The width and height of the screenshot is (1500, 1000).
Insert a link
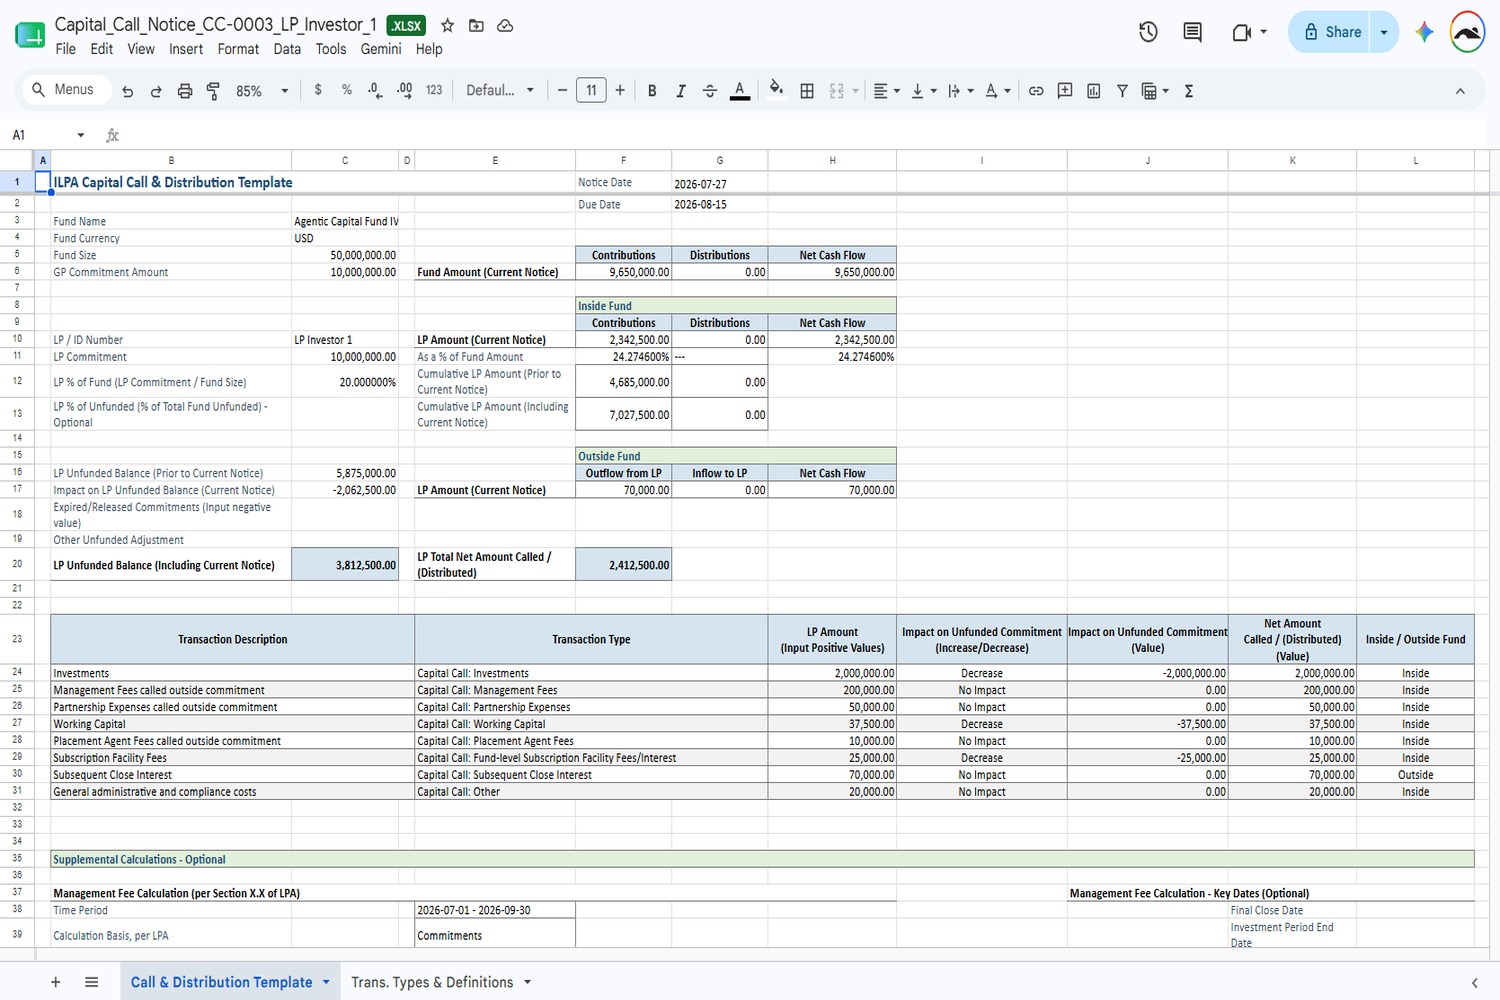click(x=1036, y=91)
